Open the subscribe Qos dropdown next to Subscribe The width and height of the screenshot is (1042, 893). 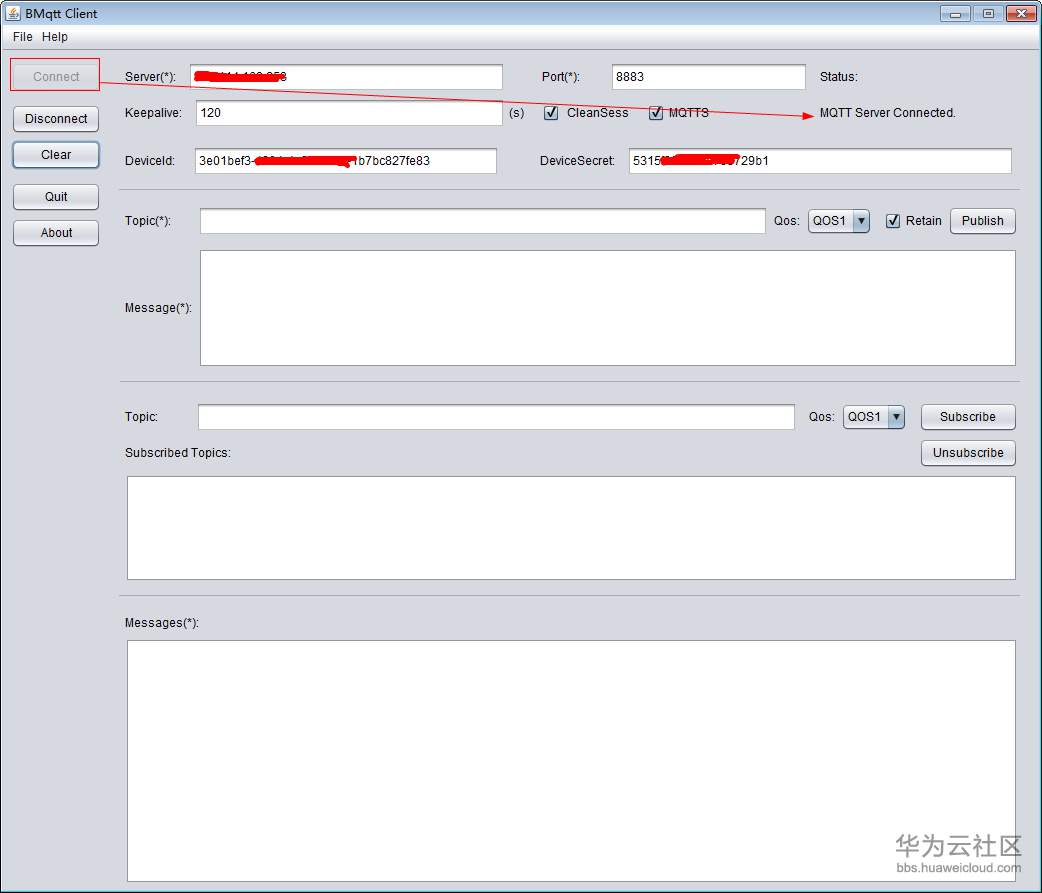(x=873, y=417)
